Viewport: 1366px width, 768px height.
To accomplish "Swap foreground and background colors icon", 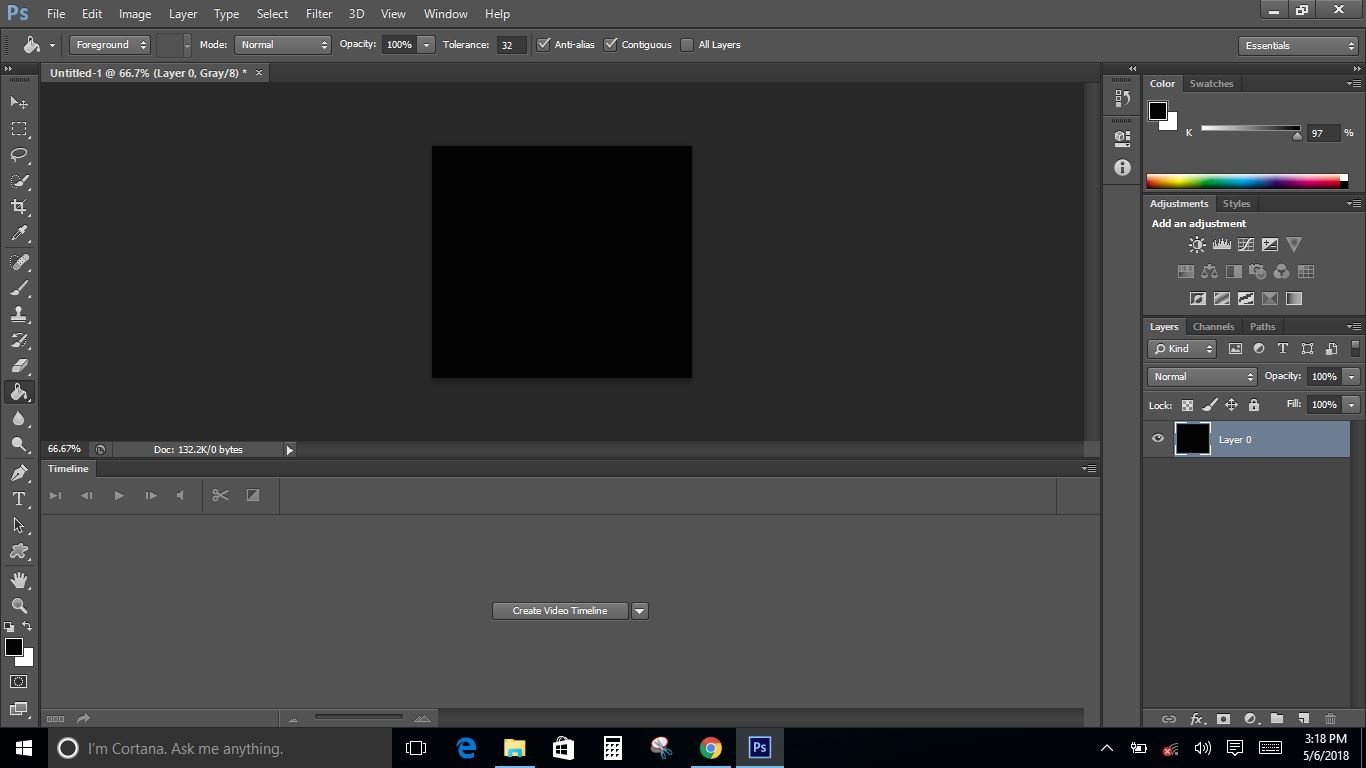I will (27, 627).
